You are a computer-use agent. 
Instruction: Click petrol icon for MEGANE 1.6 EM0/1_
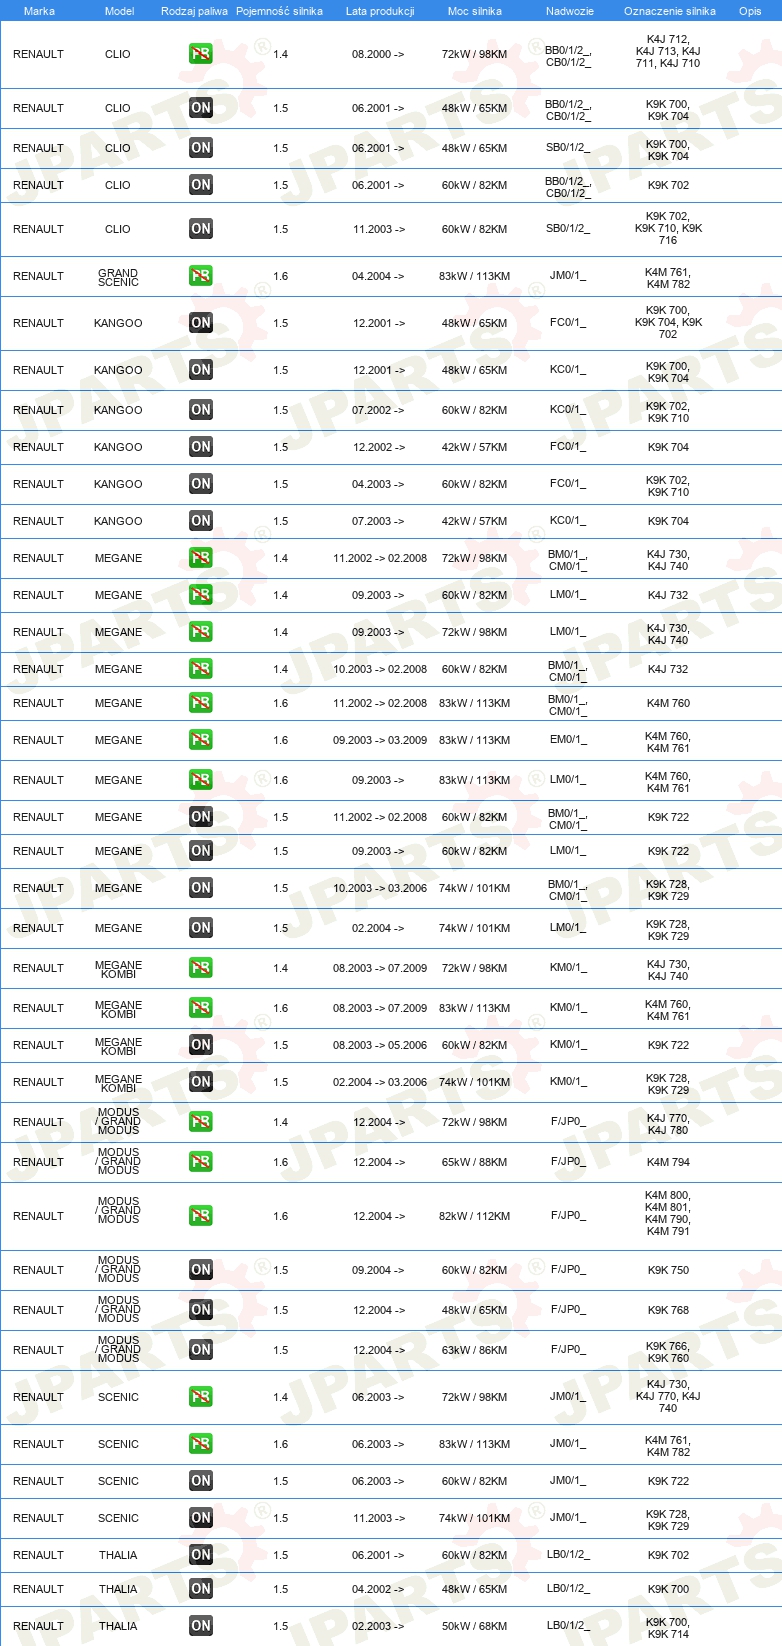coord(201,740)
